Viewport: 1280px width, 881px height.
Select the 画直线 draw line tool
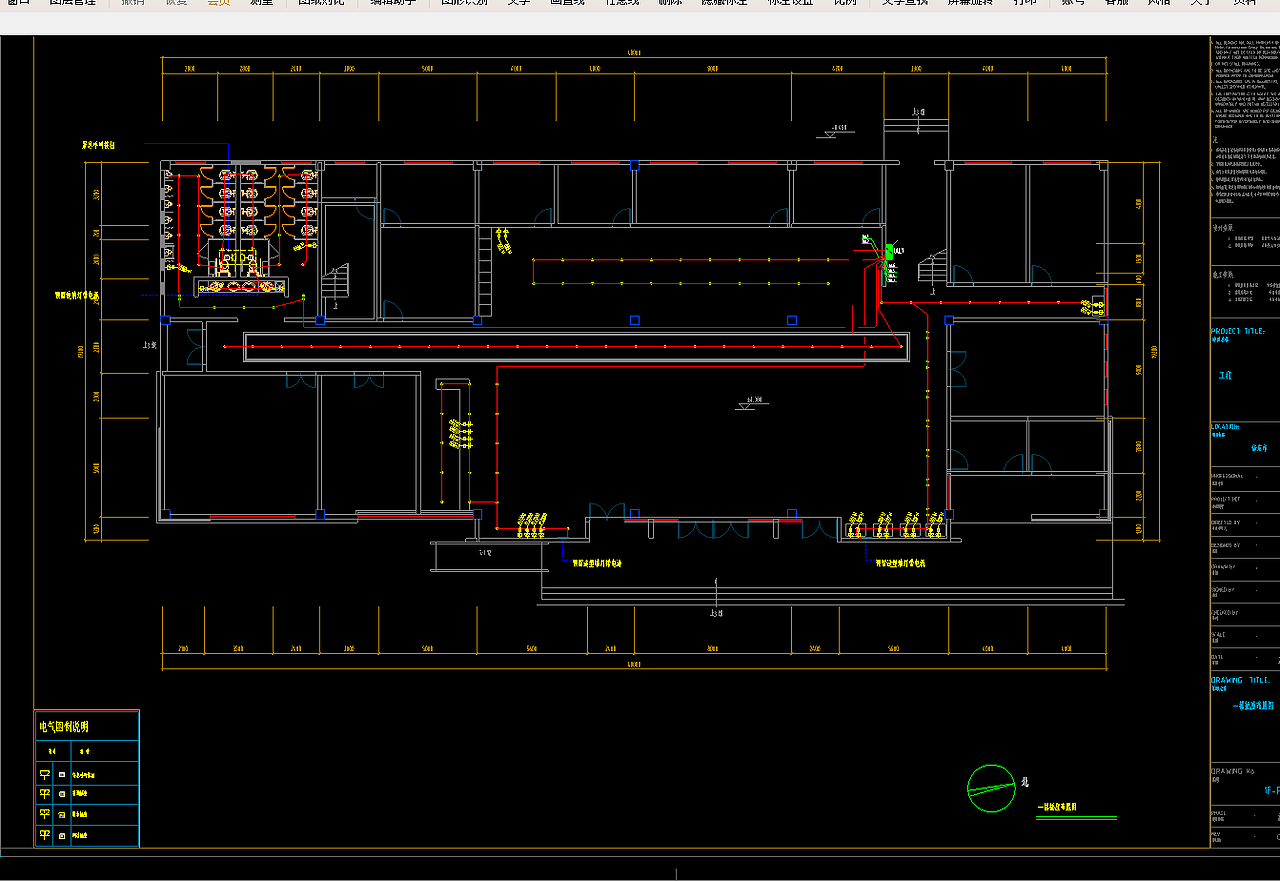coord(566,3)
